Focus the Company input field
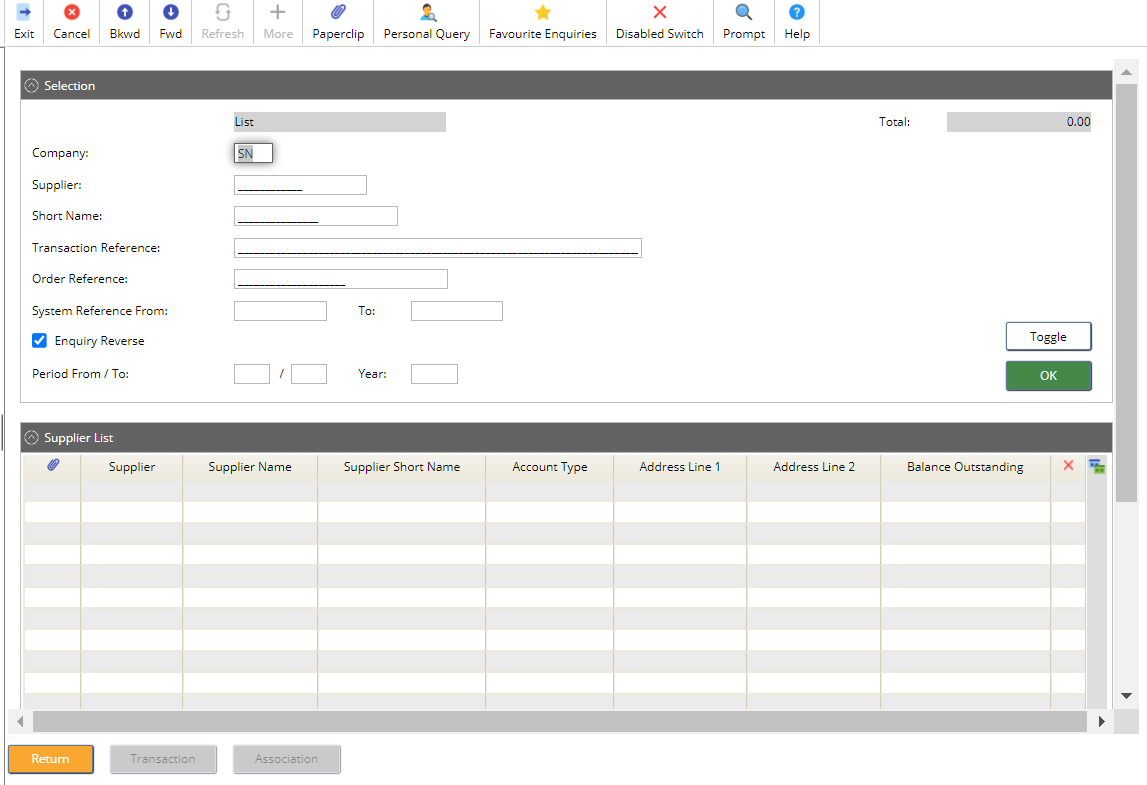1147x785 pixels. pyautogui.click(x=253, y=153)
